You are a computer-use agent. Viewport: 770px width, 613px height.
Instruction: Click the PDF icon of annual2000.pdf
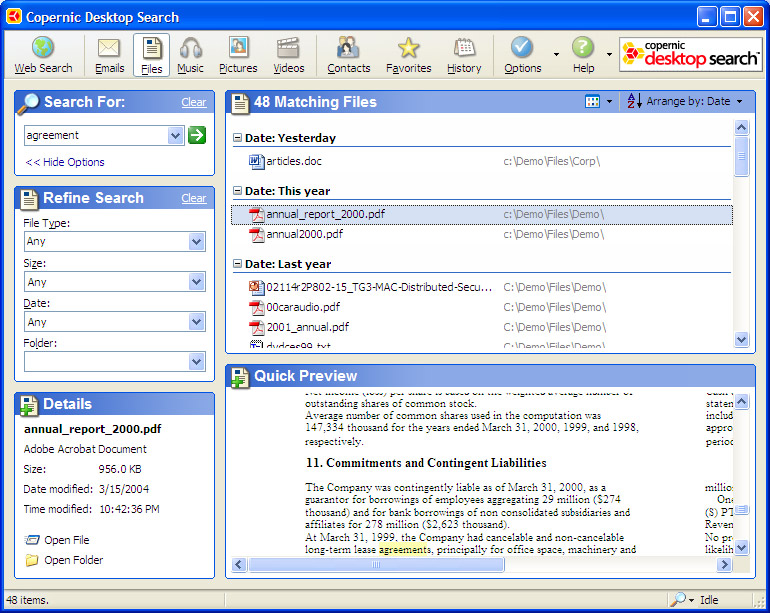point(256,234)
